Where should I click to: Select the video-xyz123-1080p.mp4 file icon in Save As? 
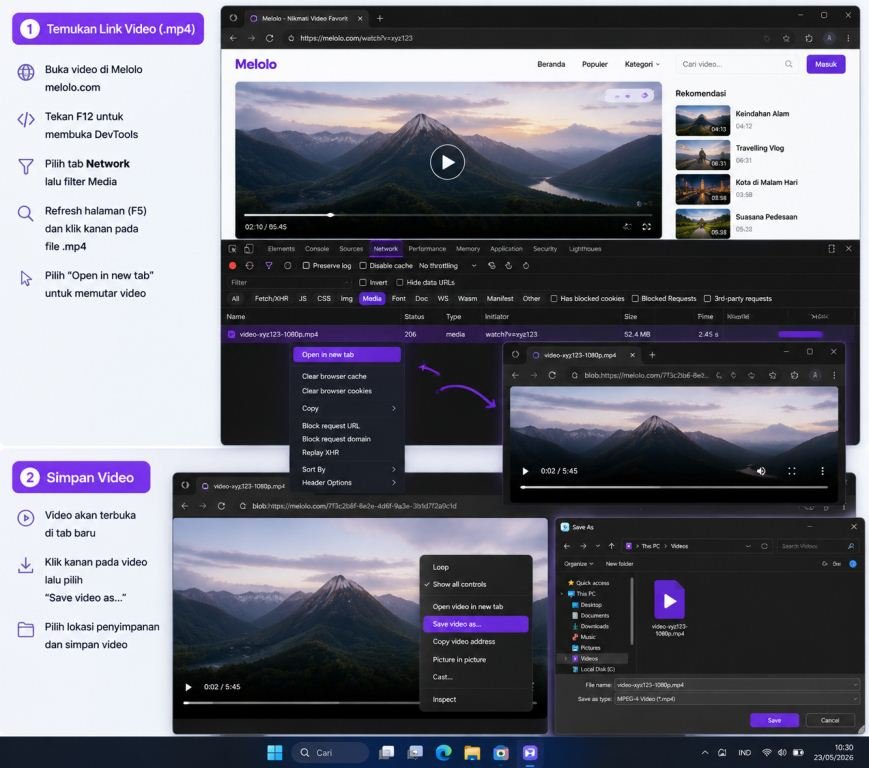pos(669,600)
